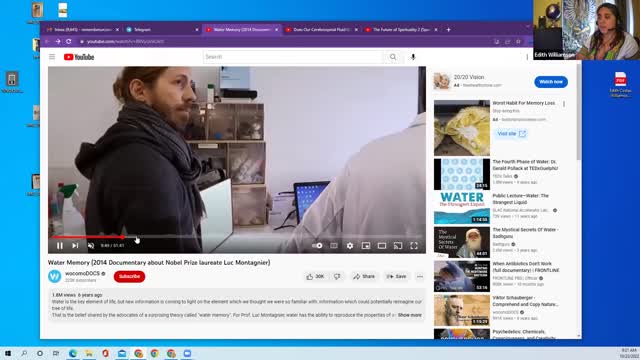The width and height of the screenshot is (640, 360).
Task: Unmute the video volume icon
Action: coord(91,246)
